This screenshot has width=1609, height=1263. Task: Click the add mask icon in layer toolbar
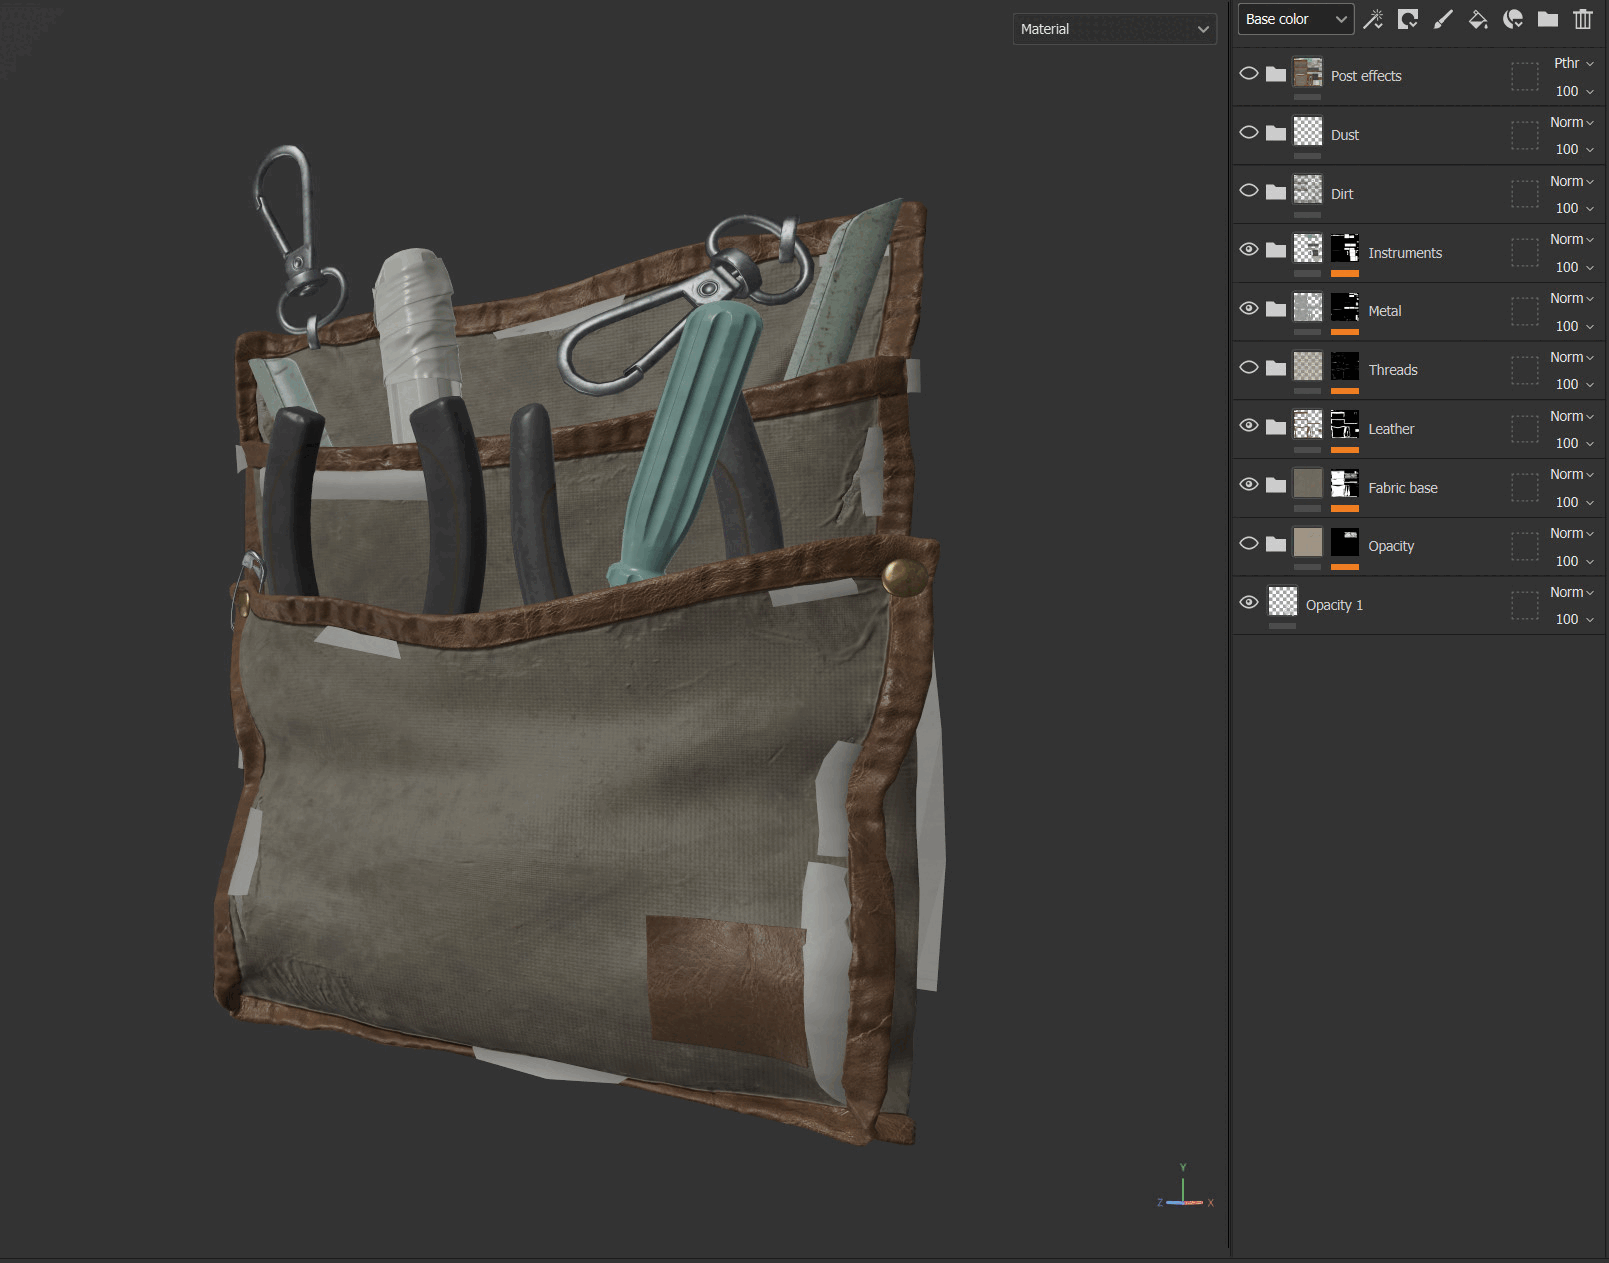[1408, 19]
